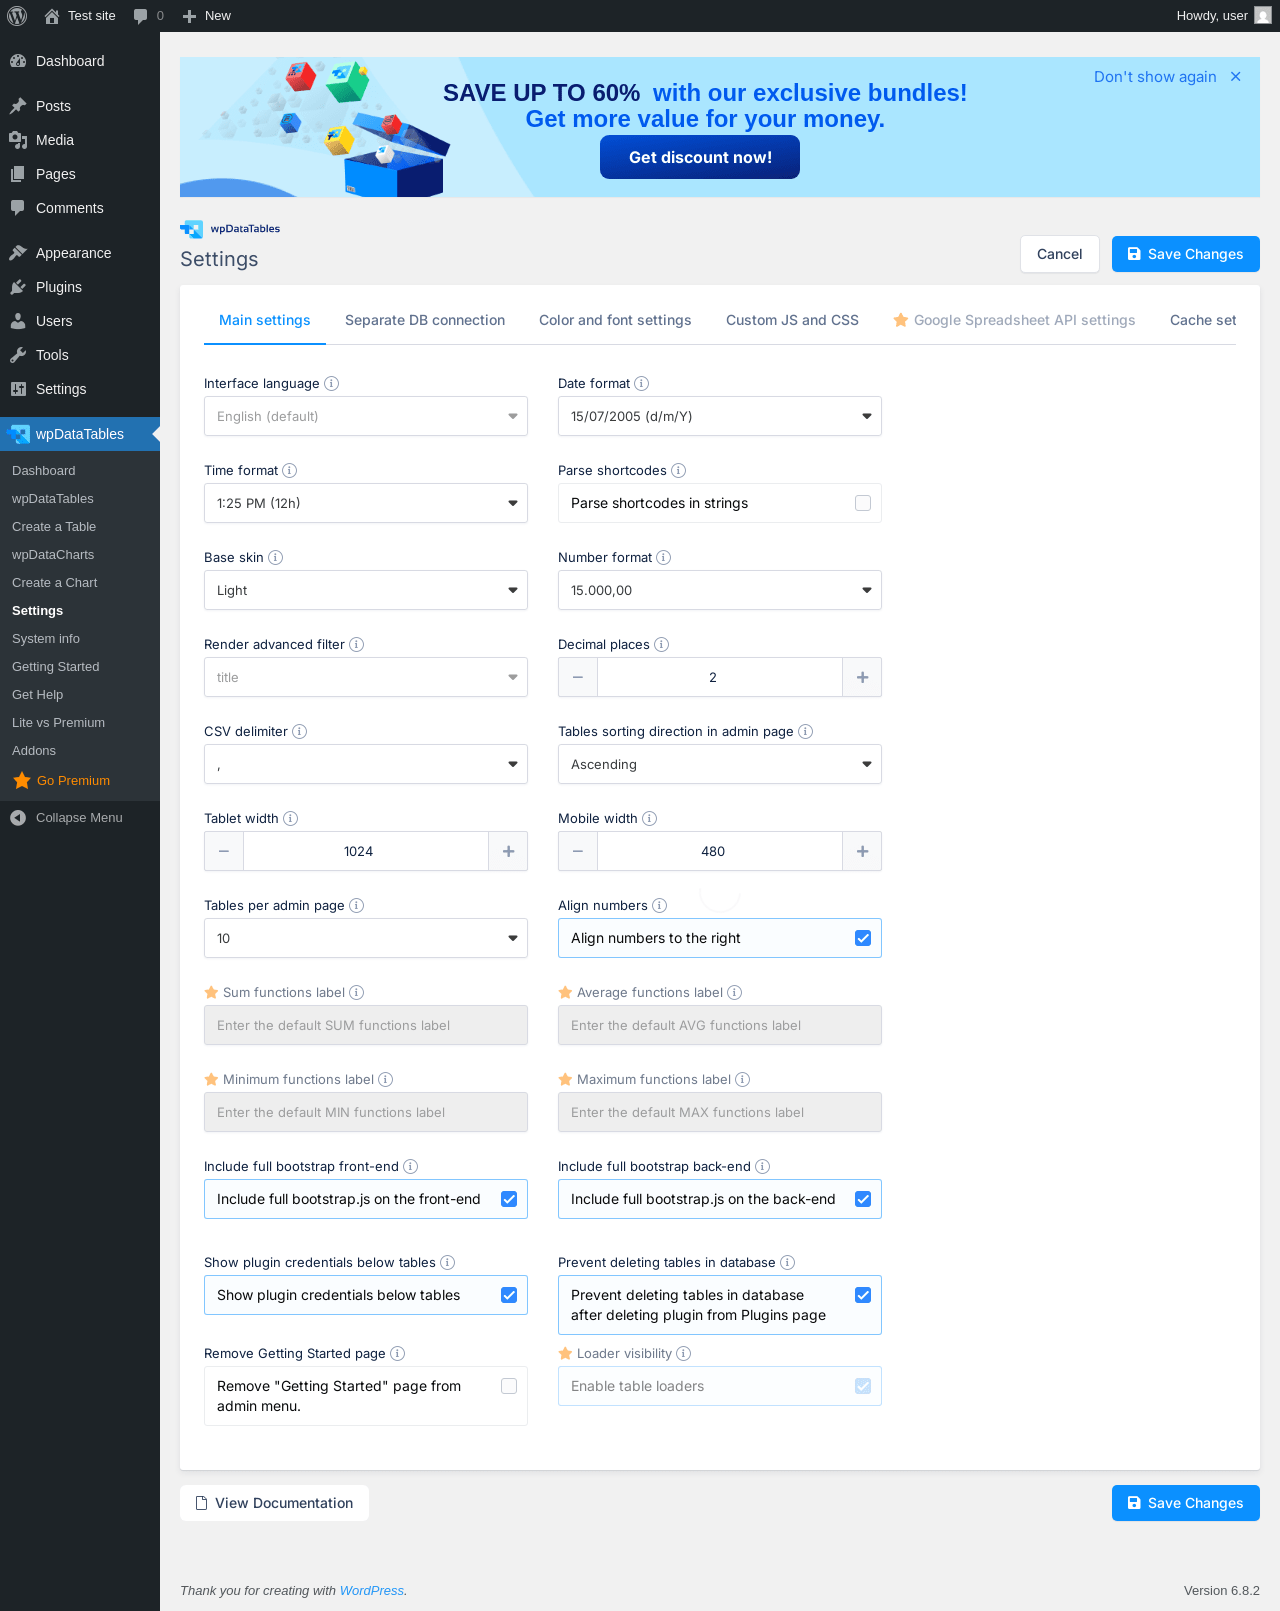
Task: Click info icon next to Interface language
Action: click(x=332, y=384)
